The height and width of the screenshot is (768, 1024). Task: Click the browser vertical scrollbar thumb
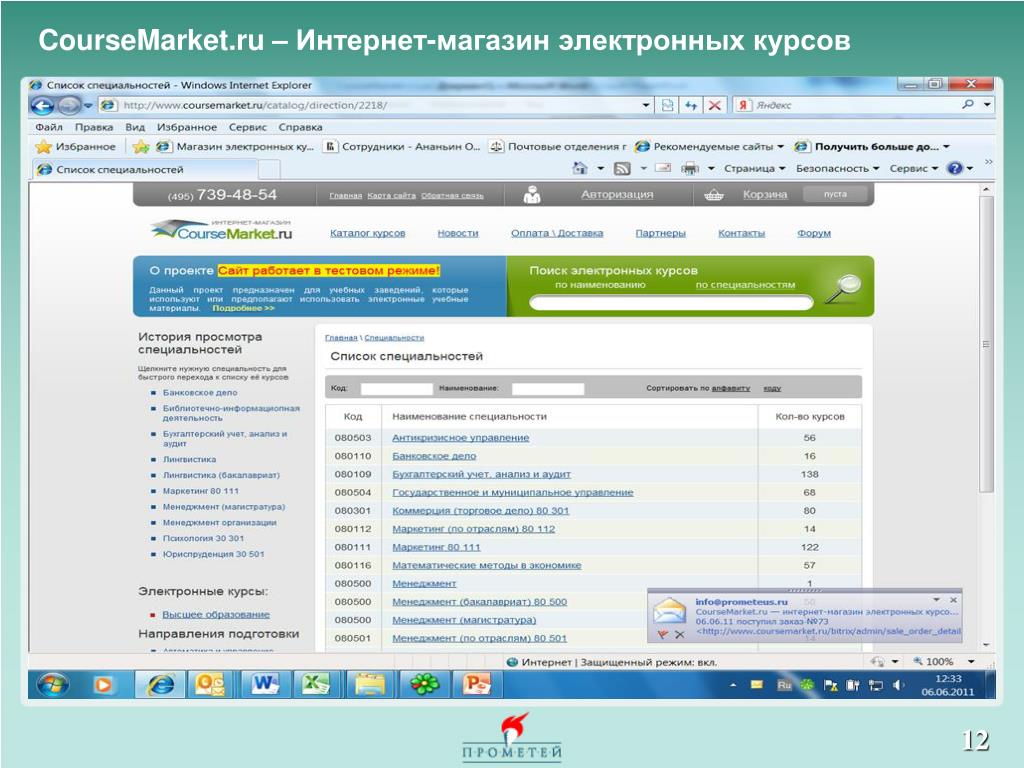point(986,344)
